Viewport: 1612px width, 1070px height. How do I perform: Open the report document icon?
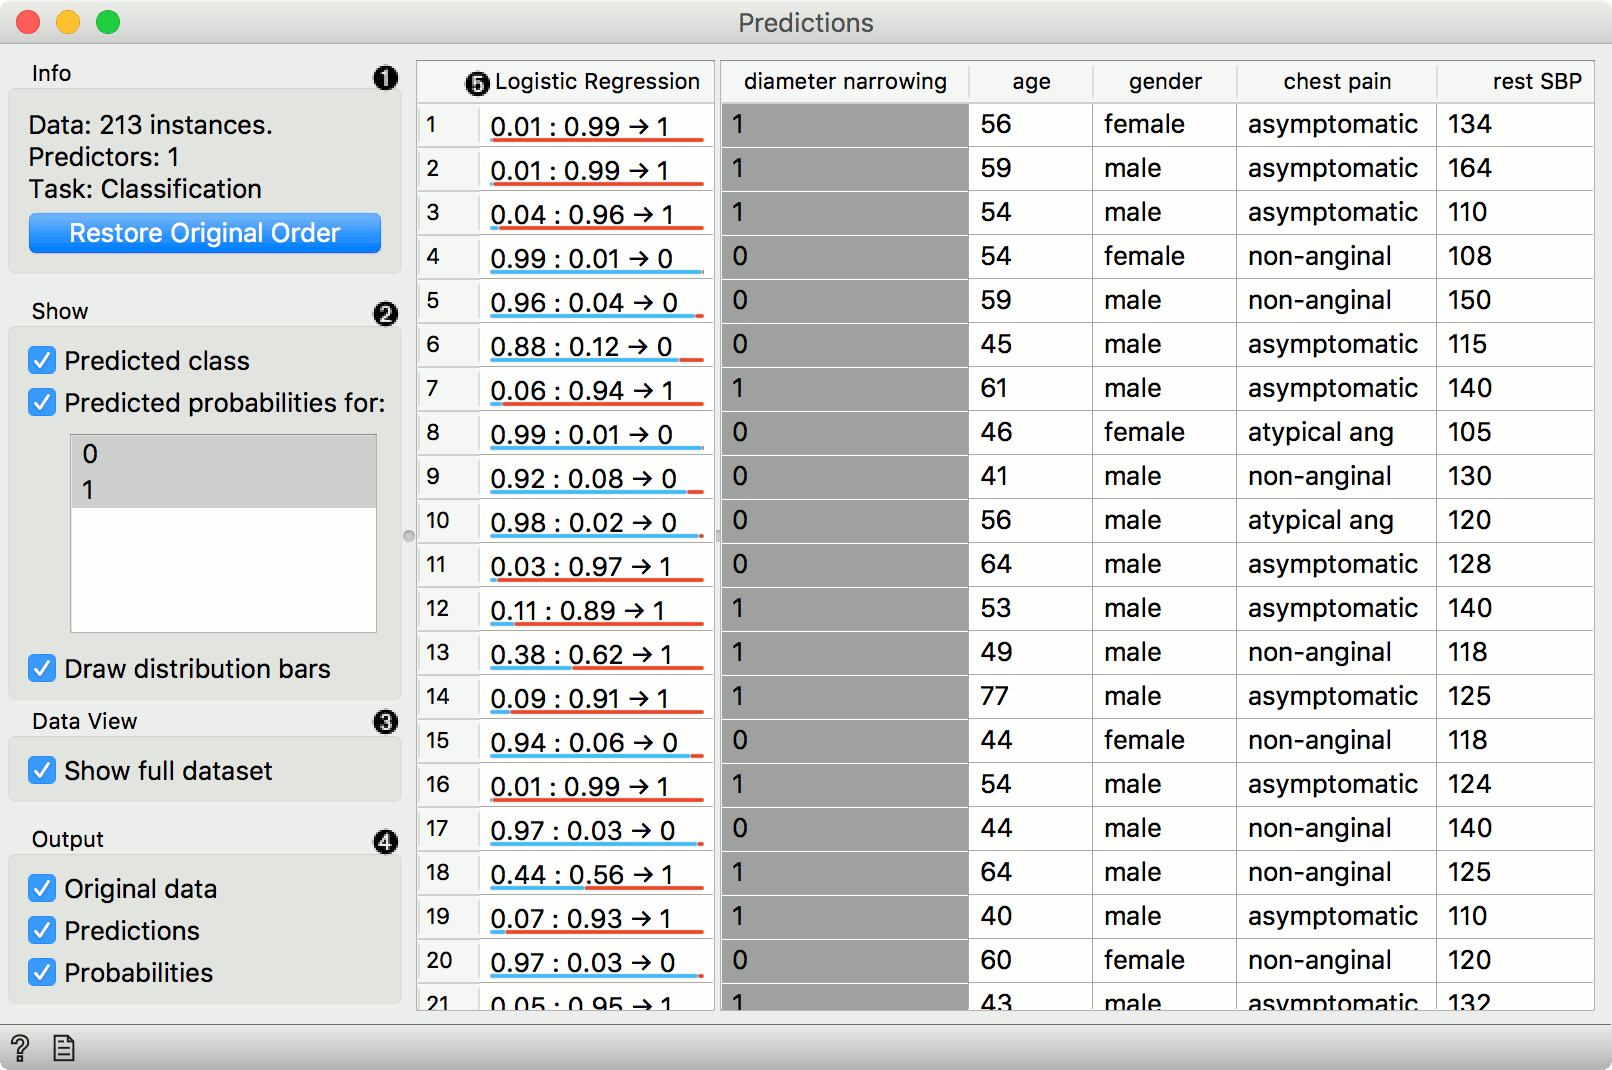click(64, 1048)
